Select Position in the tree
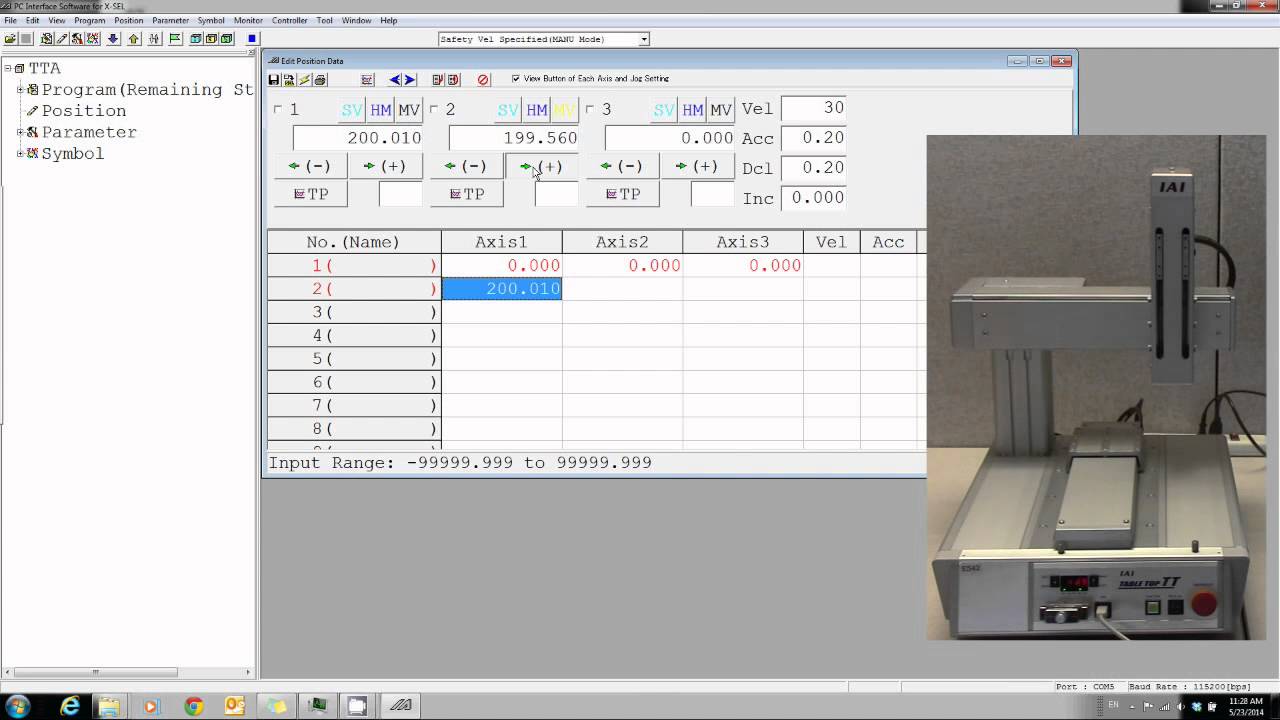This screenshot has width=1280, height=720. [x=84, y=111]
